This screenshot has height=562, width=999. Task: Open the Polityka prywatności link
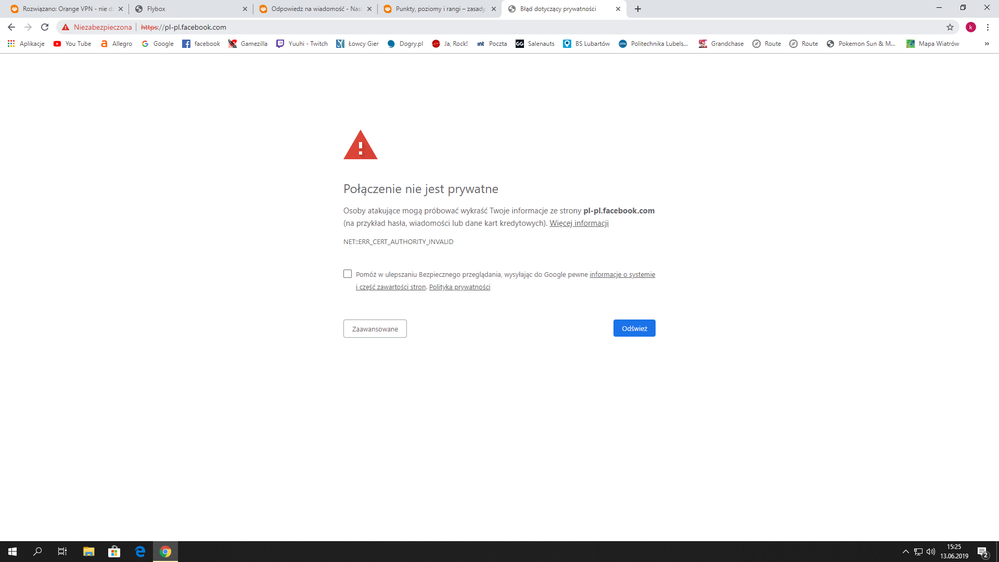tap(459, 287)
